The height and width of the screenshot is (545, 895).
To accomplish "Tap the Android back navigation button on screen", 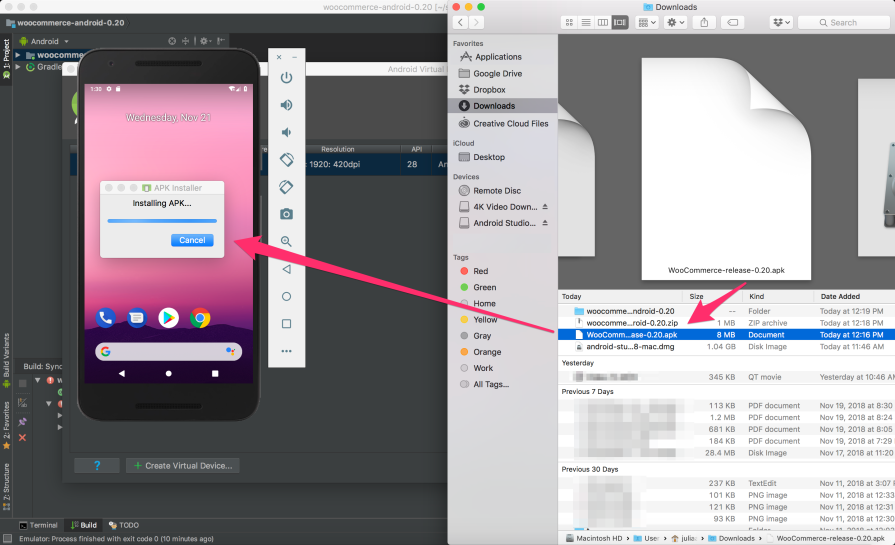I will 122,373.
